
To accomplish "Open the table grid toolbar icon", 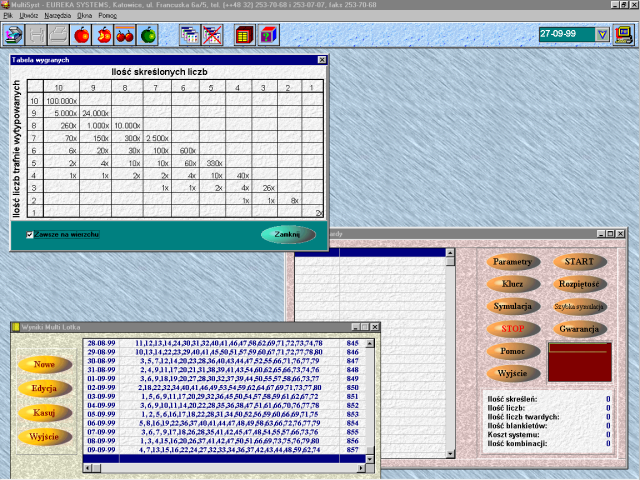I will [189, 35].
